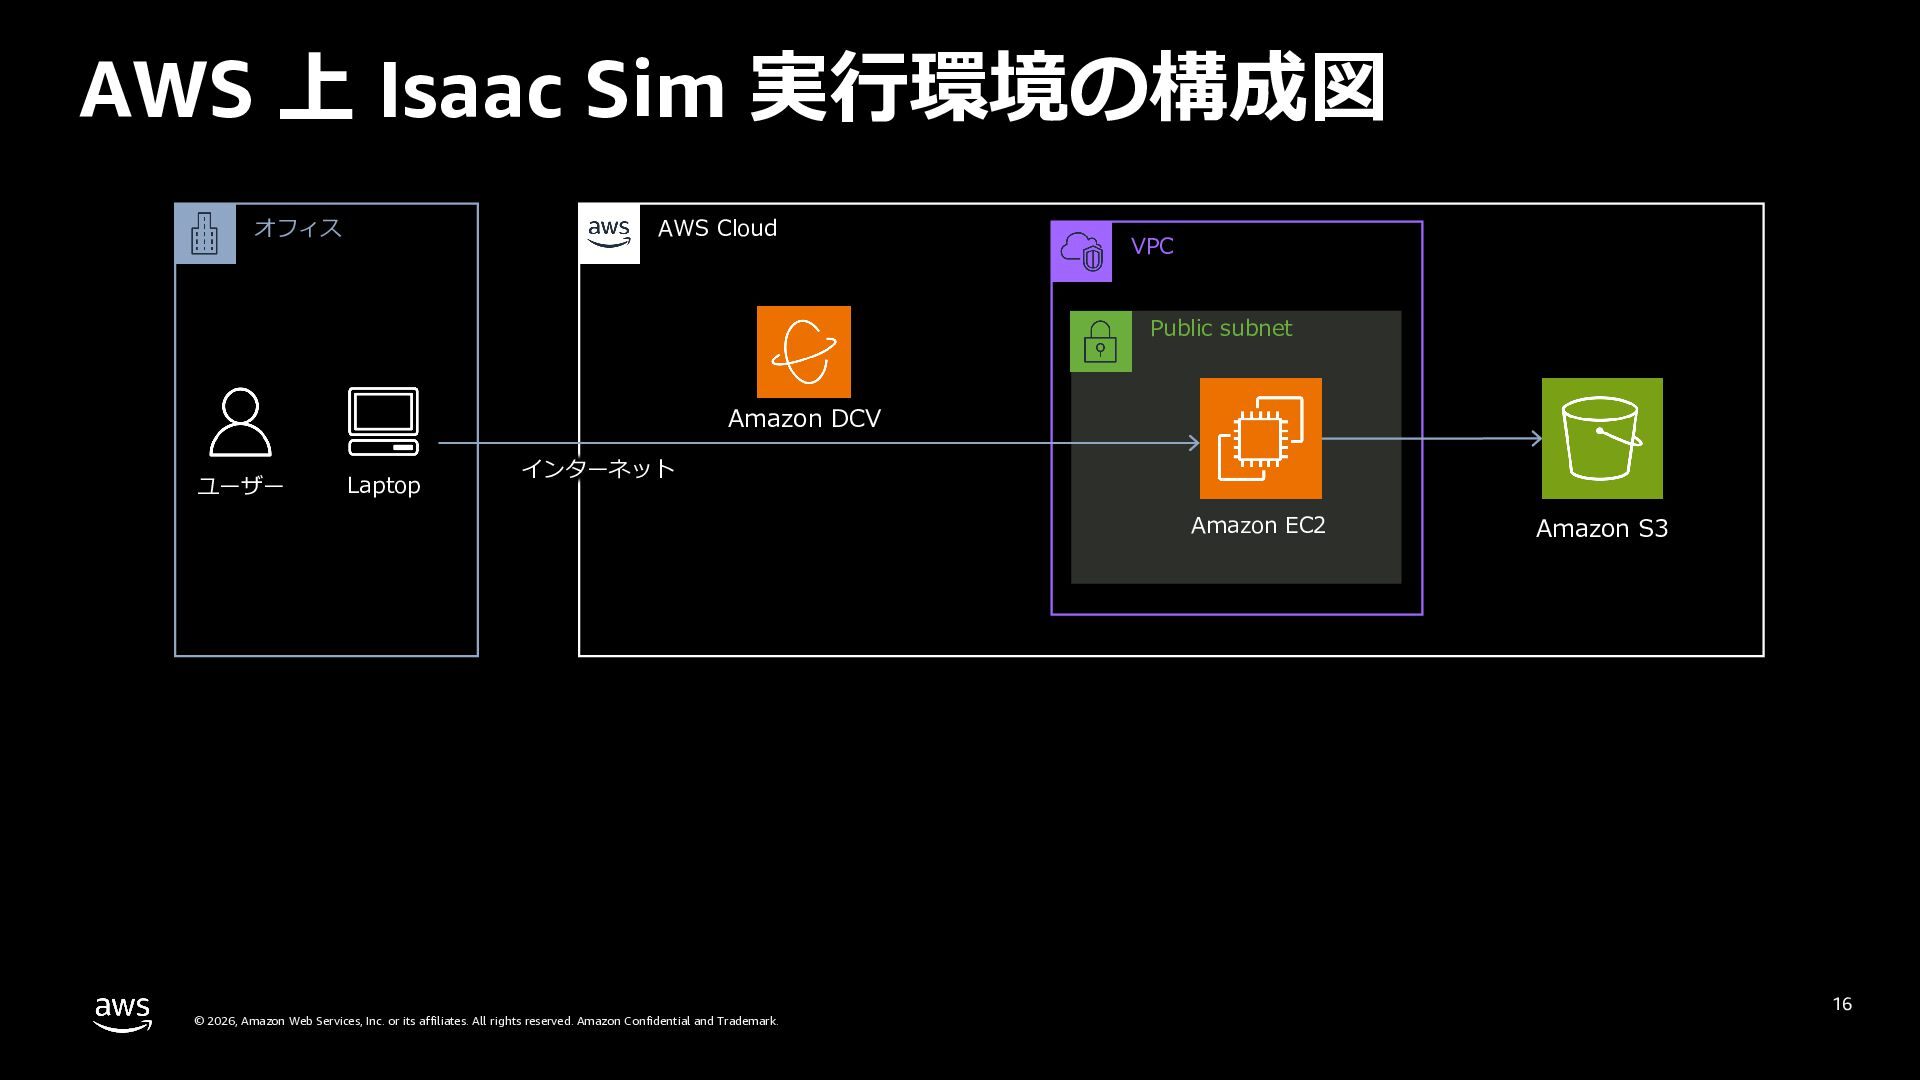Image resolution: width=1920 pixels, height=1080 pixels.
Task: Select the インターネット connection label
Action: coord(598,469)
